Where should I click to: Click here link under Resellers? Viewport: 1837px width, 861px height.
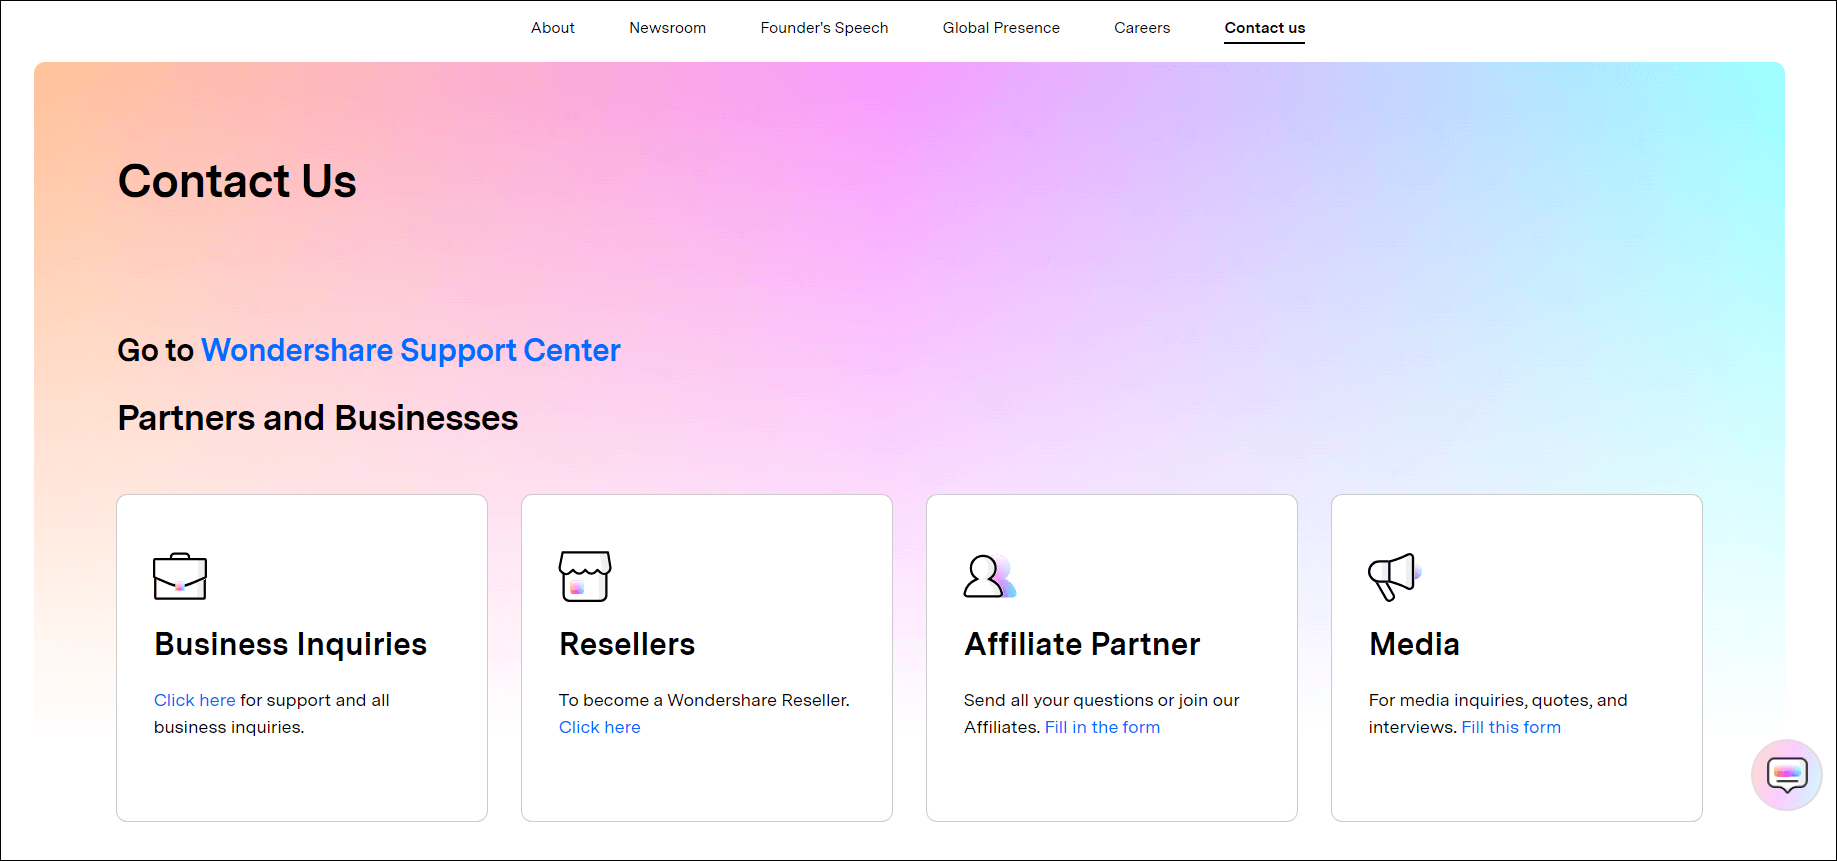pos(600,727)
